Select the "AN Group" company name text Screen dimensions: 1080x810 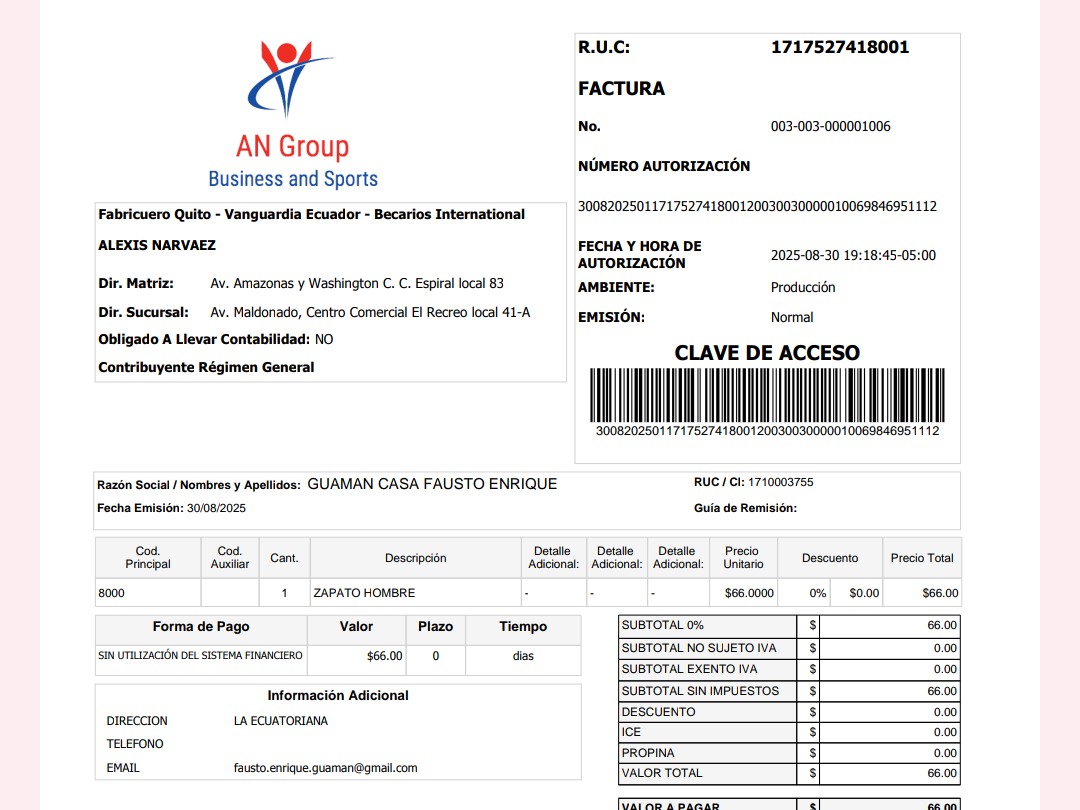[293, 146]
